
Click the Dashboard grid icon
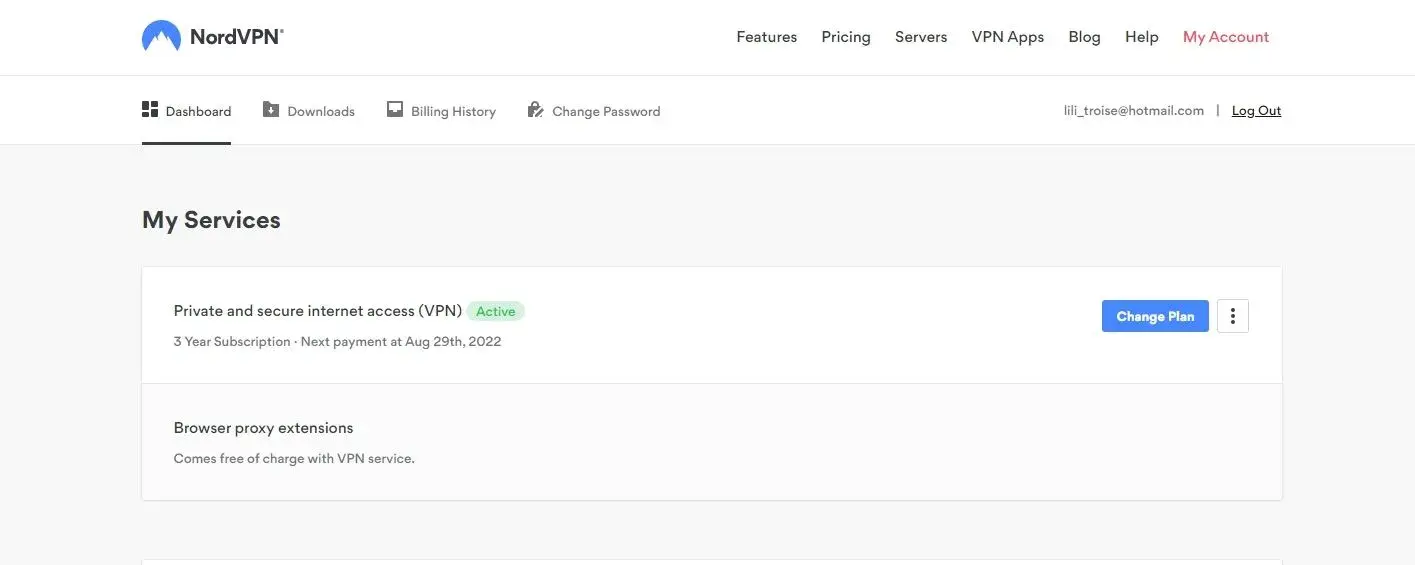pos(150,109)
